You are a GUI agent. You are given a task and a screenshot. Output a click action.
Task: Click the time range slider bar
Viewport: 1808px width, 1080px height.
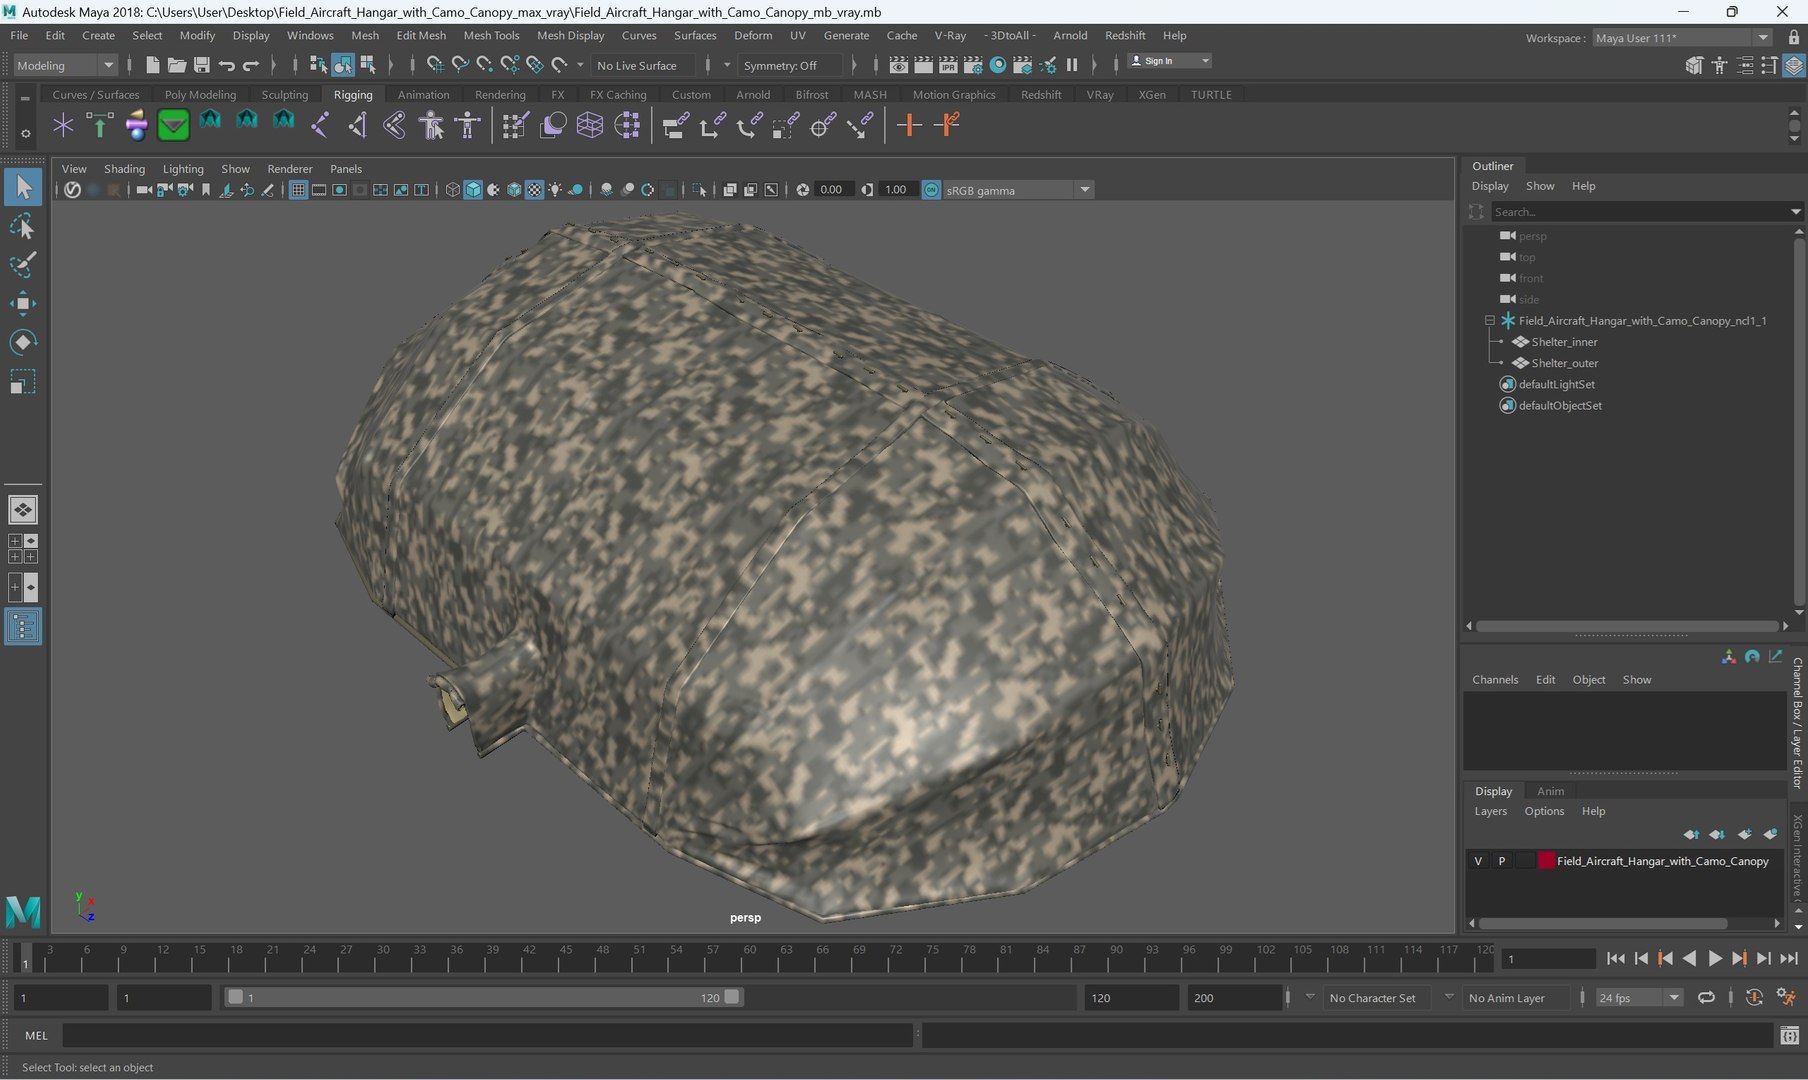483,997
